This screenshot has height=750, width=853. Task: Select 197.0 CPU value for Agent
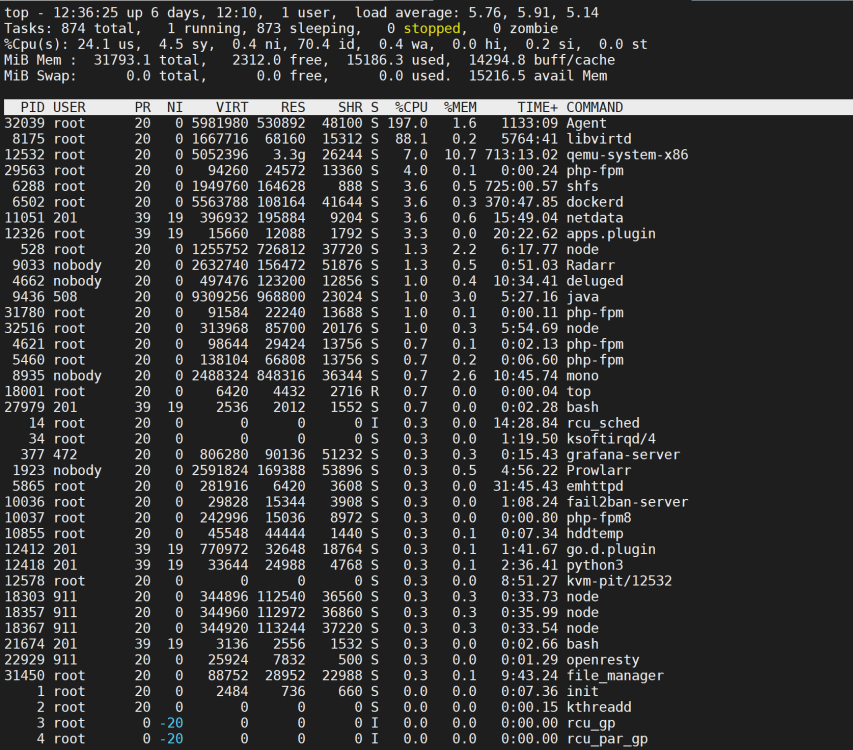pos(407,123)
